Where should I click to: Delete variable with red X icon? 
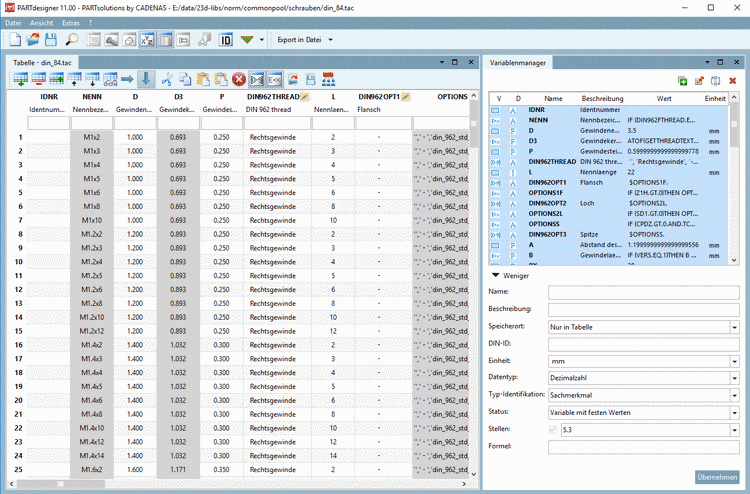732,80
